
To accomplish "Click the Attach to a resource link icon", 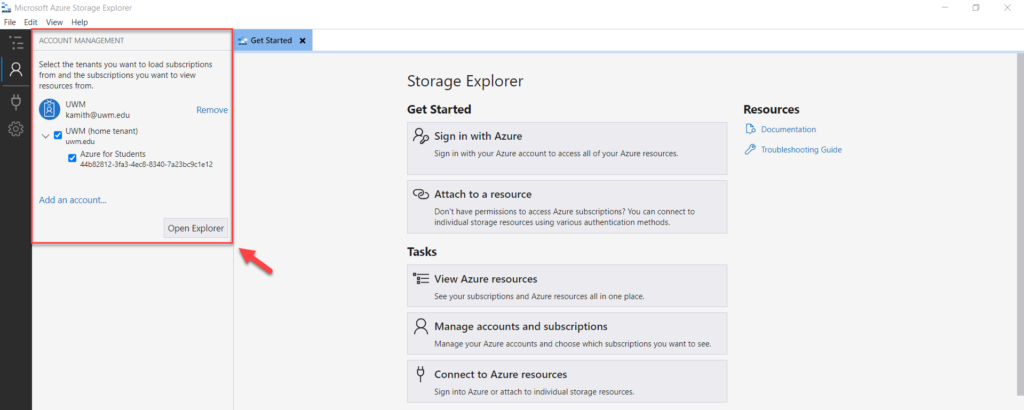I will click(x=421, y=194).
